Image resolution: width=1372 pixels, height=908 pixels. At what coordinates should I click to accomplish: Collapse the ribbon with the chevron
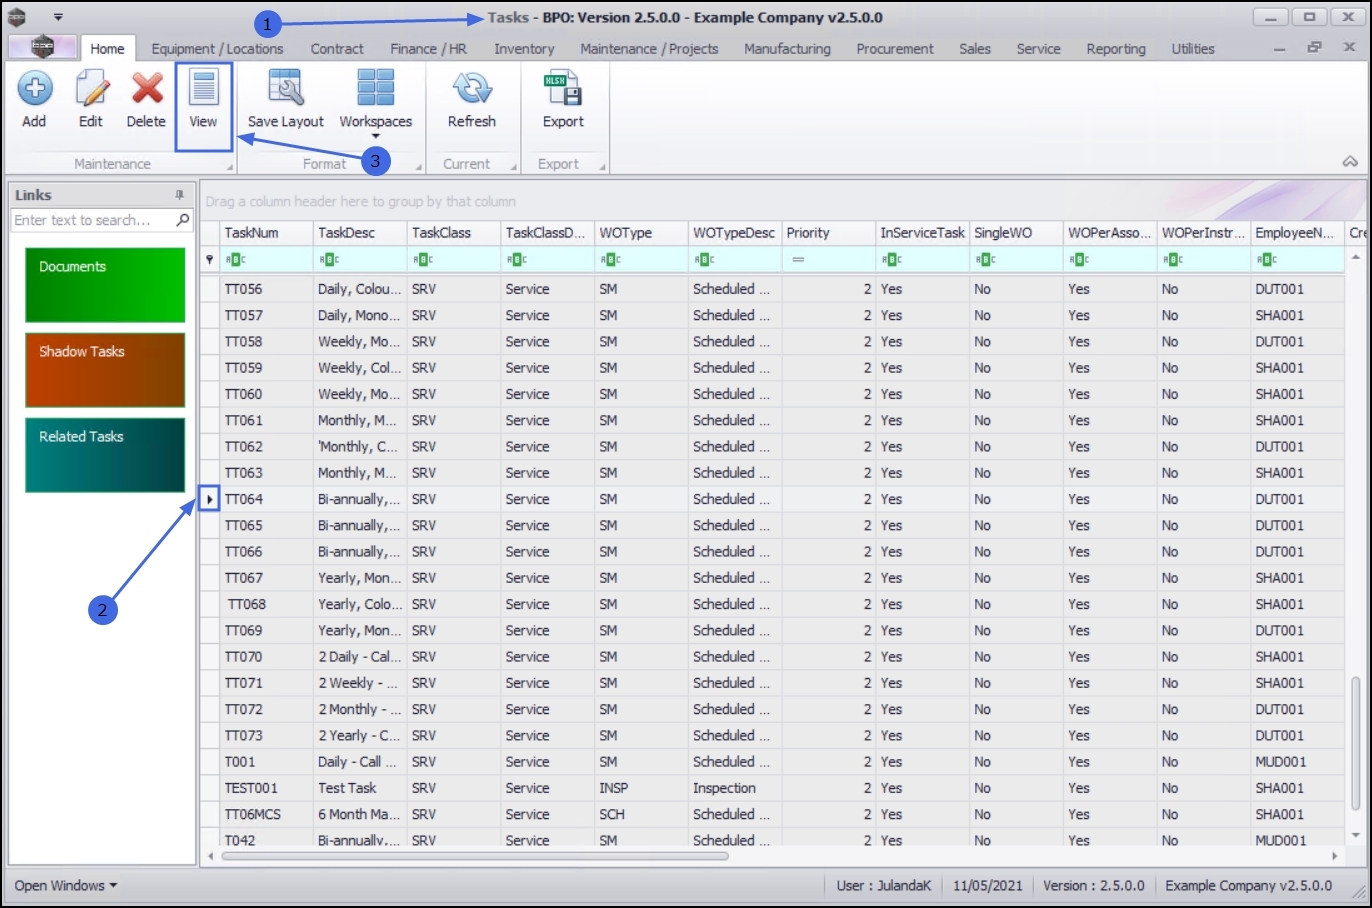[1350, 162]
